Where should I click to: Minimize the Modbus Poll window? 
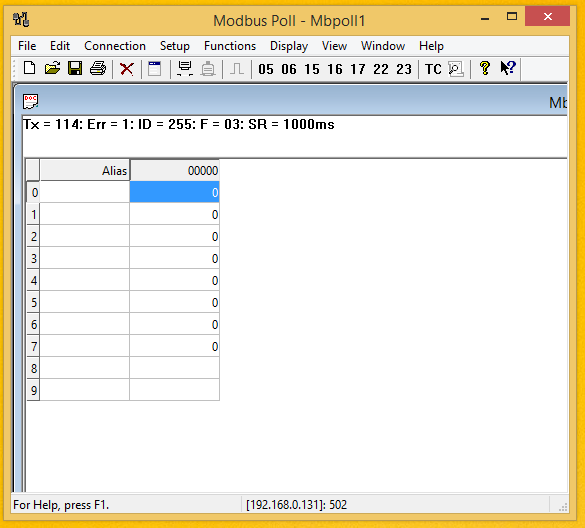coord(485,17)
